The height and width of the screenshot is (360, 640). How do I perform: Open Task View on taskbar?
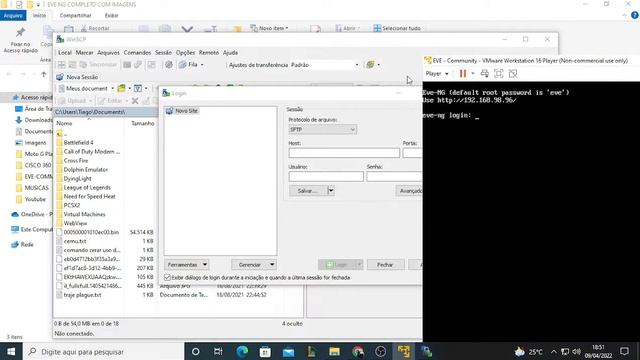pyautogui.click(x=218, y=351)
